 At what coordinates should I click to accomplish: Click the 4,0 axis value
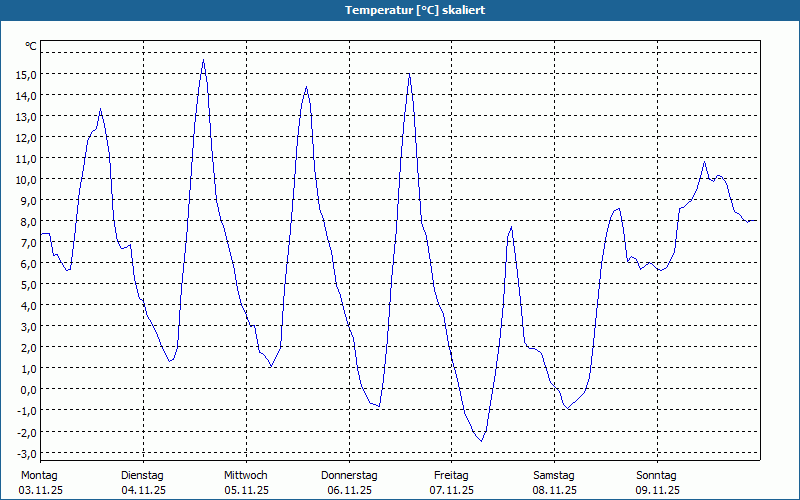tap(29, 306)
